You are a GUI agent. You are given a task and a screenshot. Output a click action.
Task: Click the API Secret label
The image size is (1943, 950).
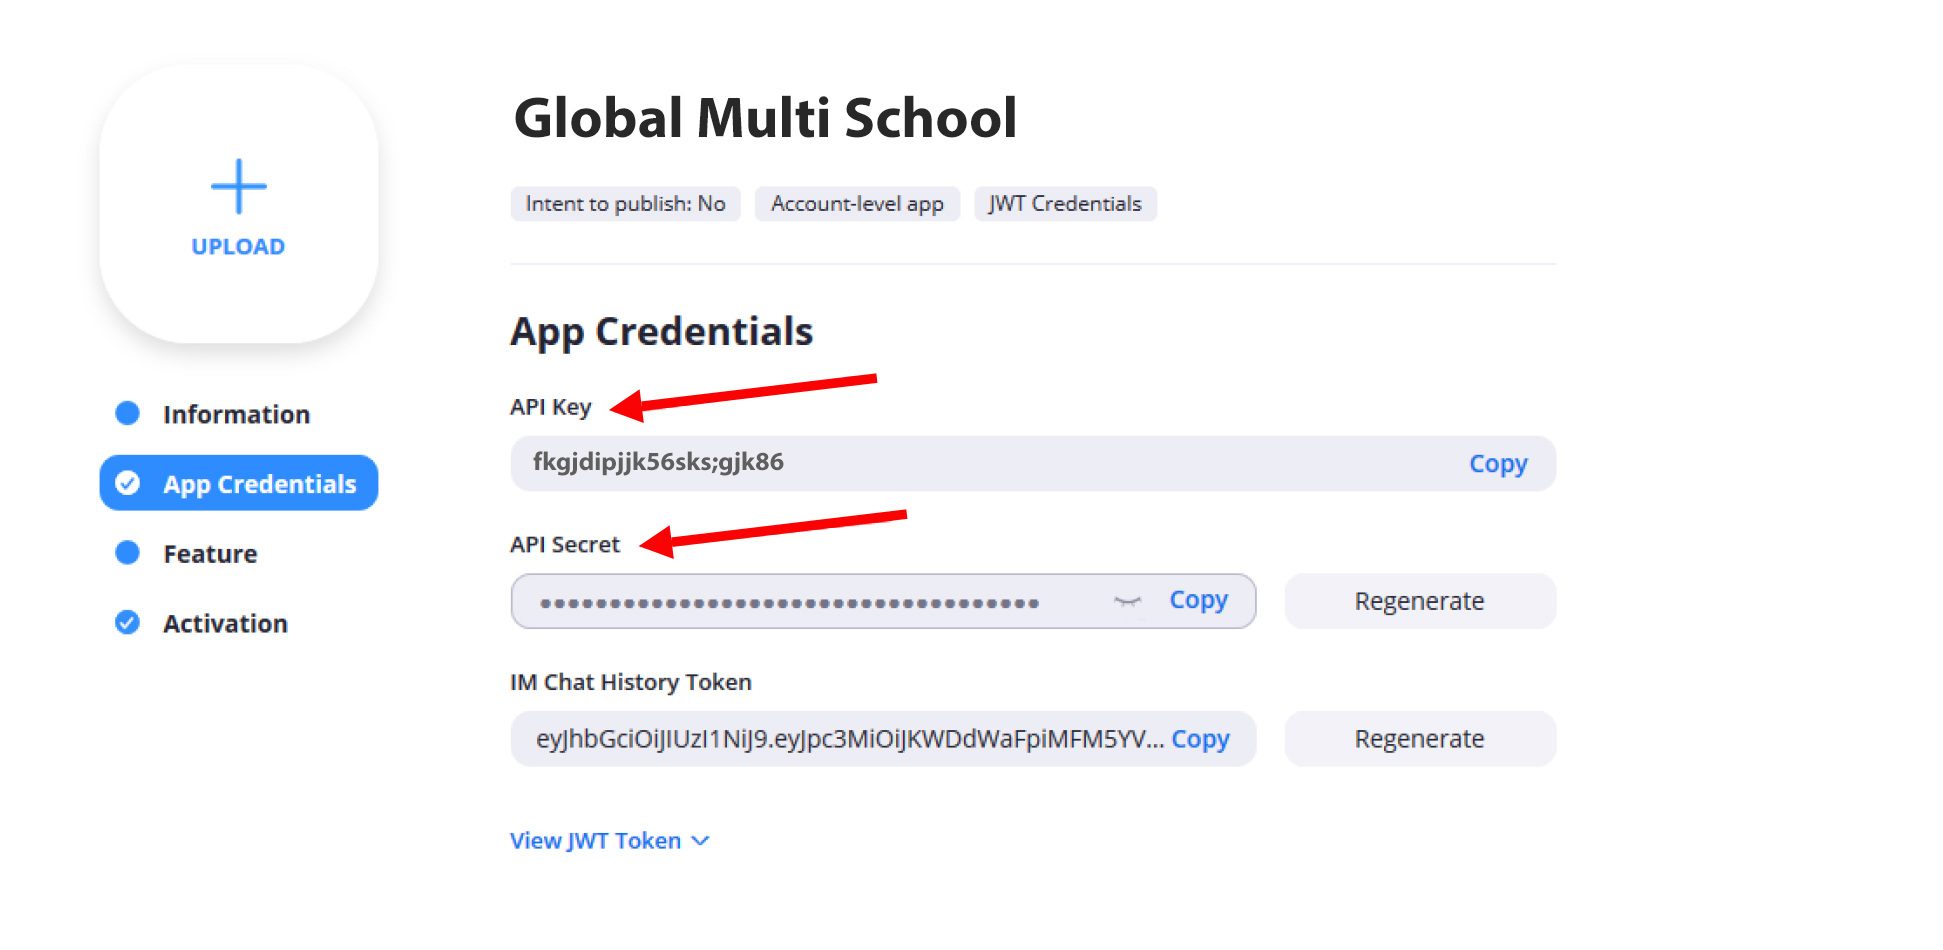[565, 545]
